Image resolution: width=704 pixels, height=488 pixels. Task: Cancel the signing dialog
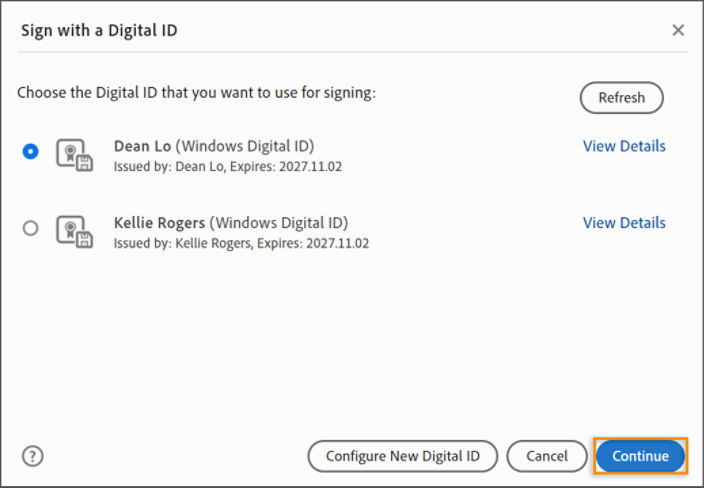547,456
